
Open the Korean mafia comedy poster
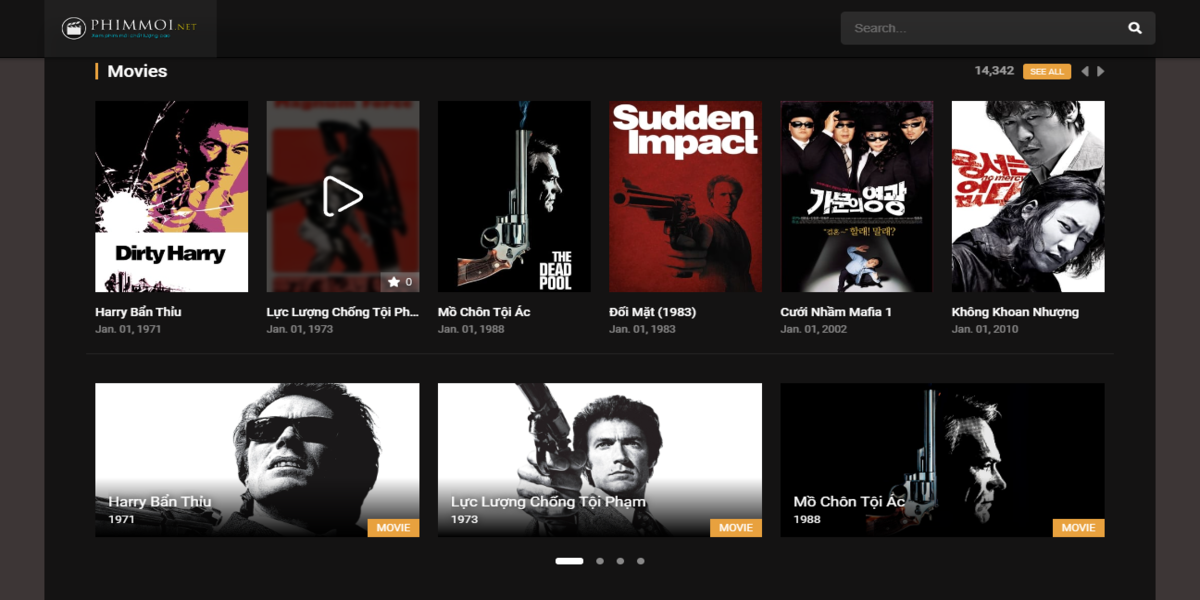856,196
